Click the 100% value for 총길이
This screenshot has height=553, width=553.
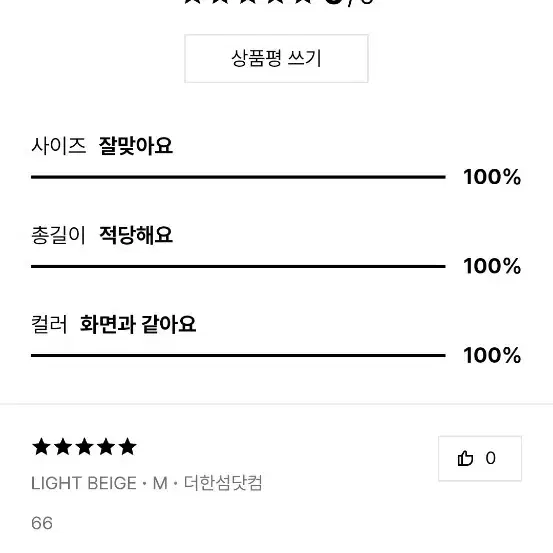click(x=492, y=266)
